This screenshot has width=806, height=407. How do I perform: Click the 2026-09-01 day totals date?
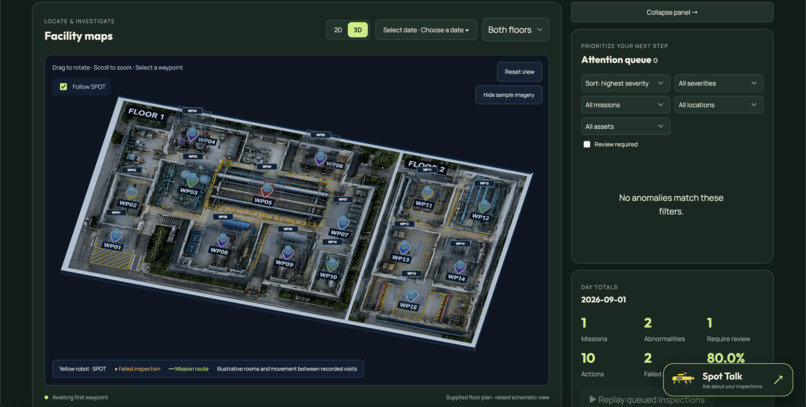click(603, 300)
